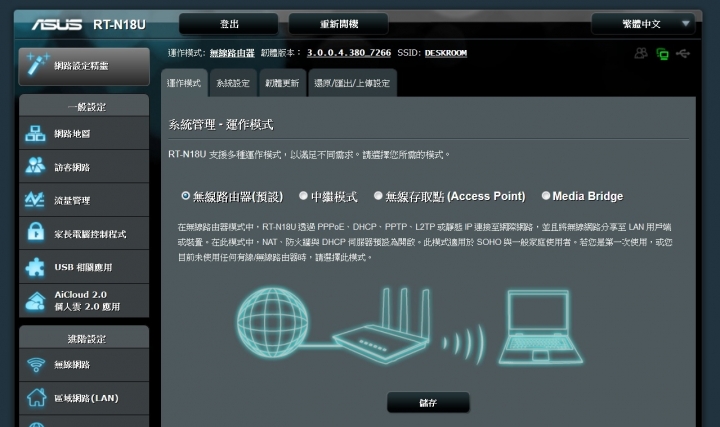Open firmware version 3.0.0.4.380_7266 link

coord(349,53)
